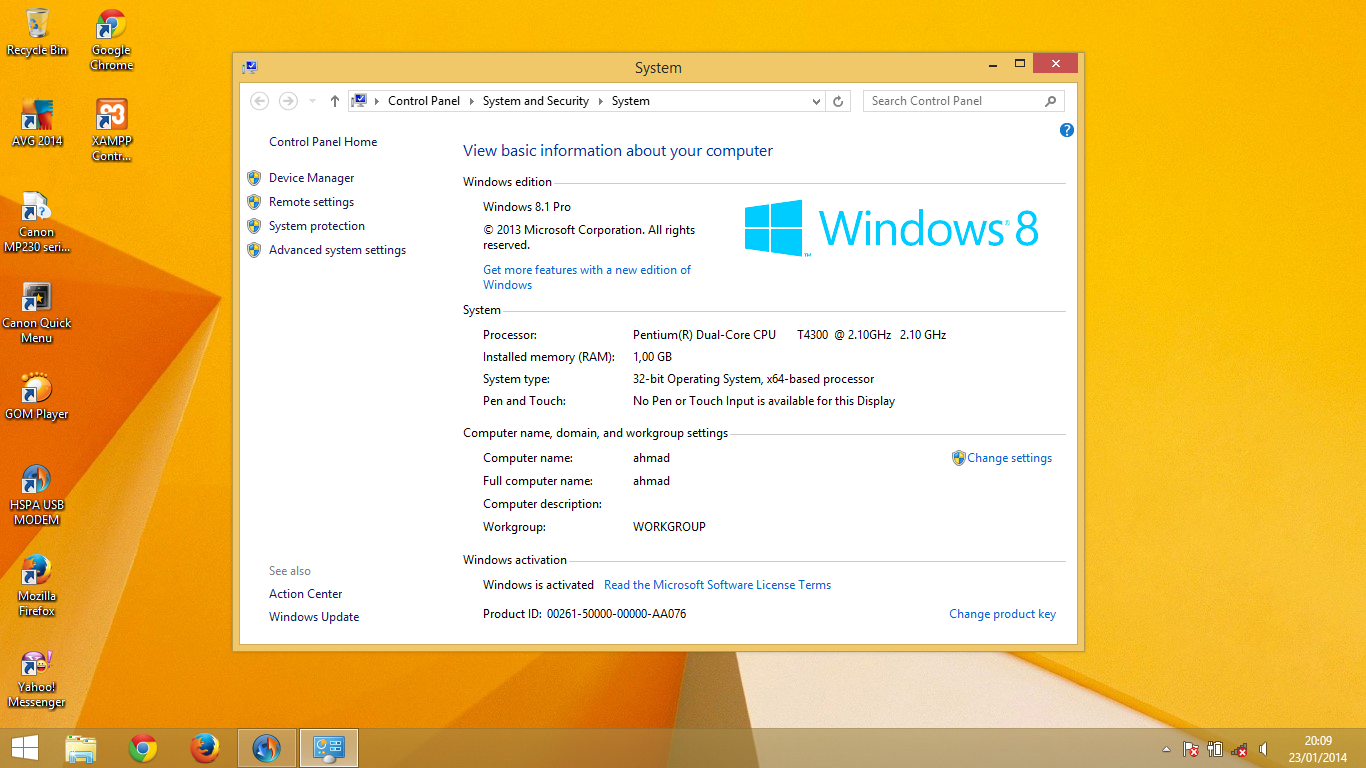Viewport: 1366px width, 768px height.
Task: Click the System window title bar icon
Action: 250,67
